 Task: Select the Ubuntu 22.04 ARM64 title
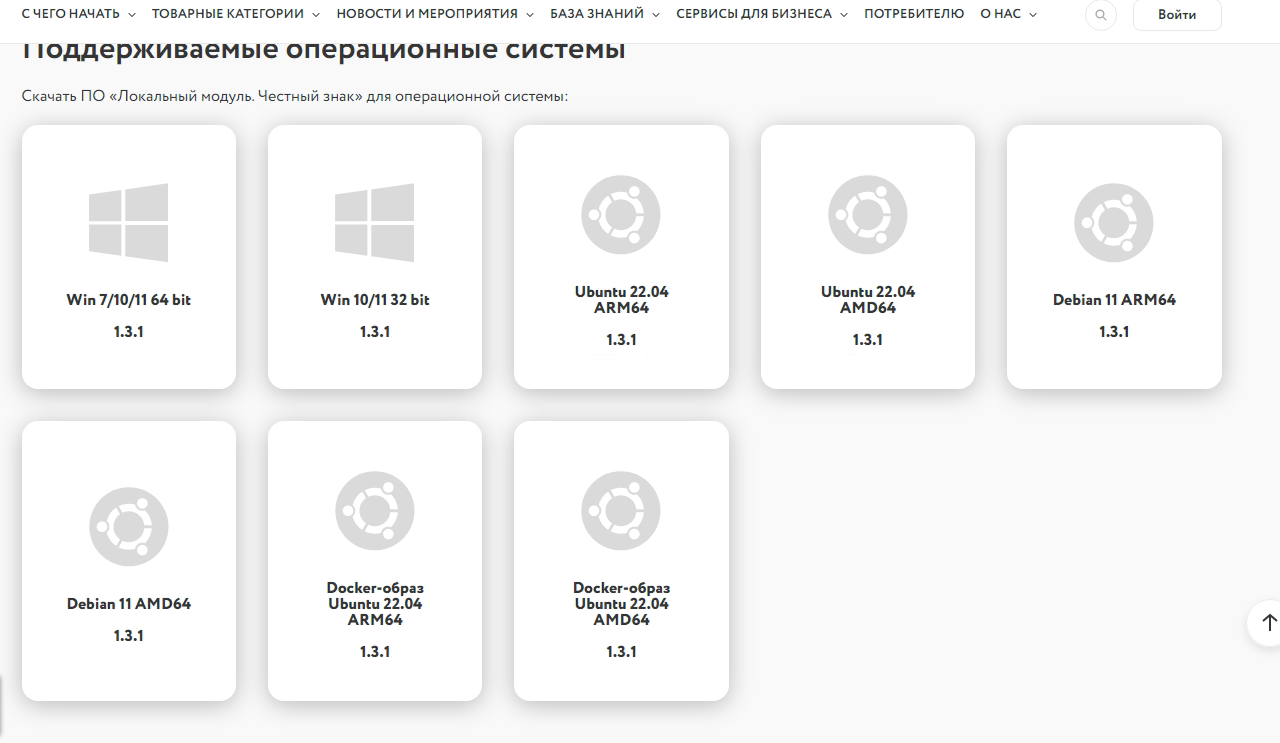point(621,300)
